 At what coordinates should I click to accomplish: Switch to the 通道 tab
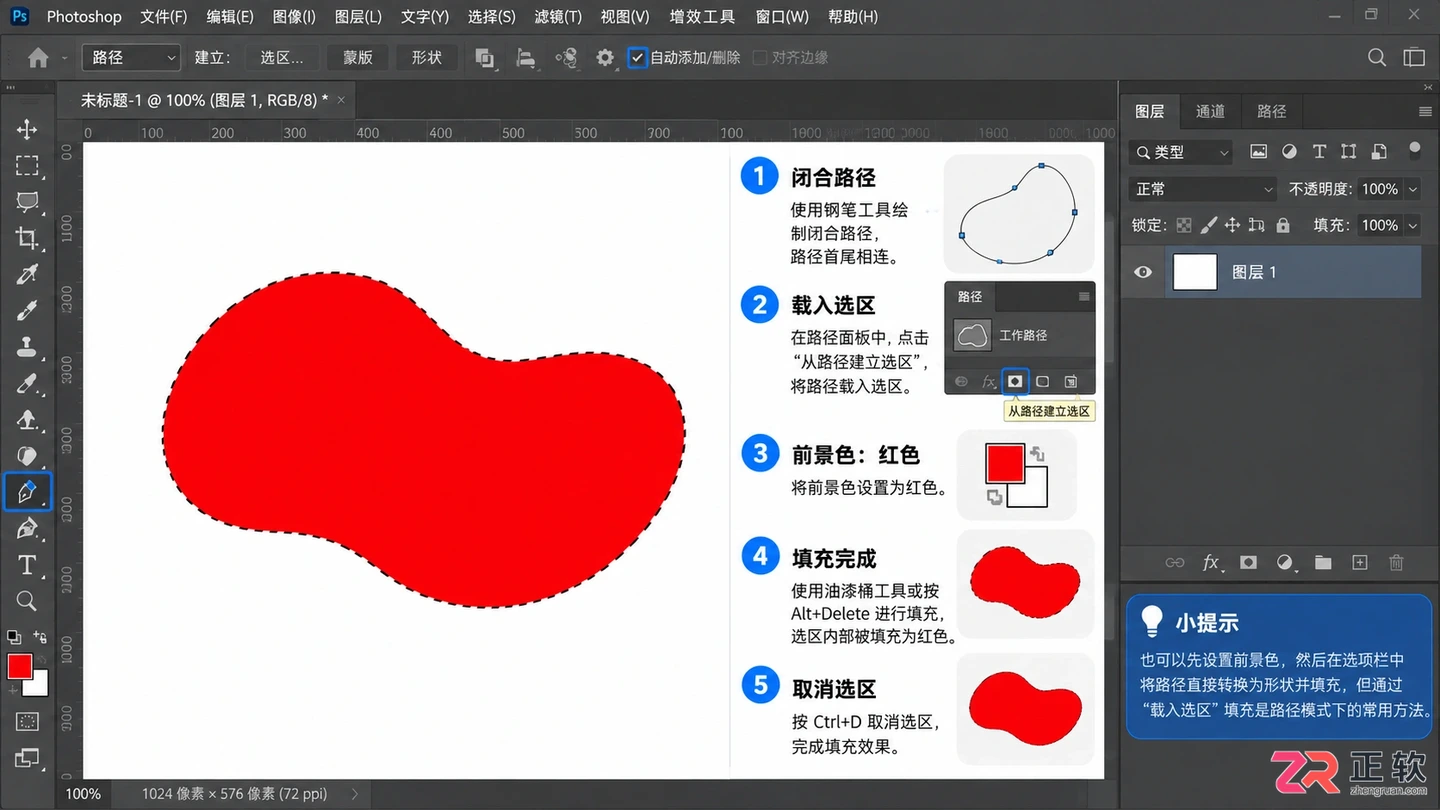[1210, 111]
